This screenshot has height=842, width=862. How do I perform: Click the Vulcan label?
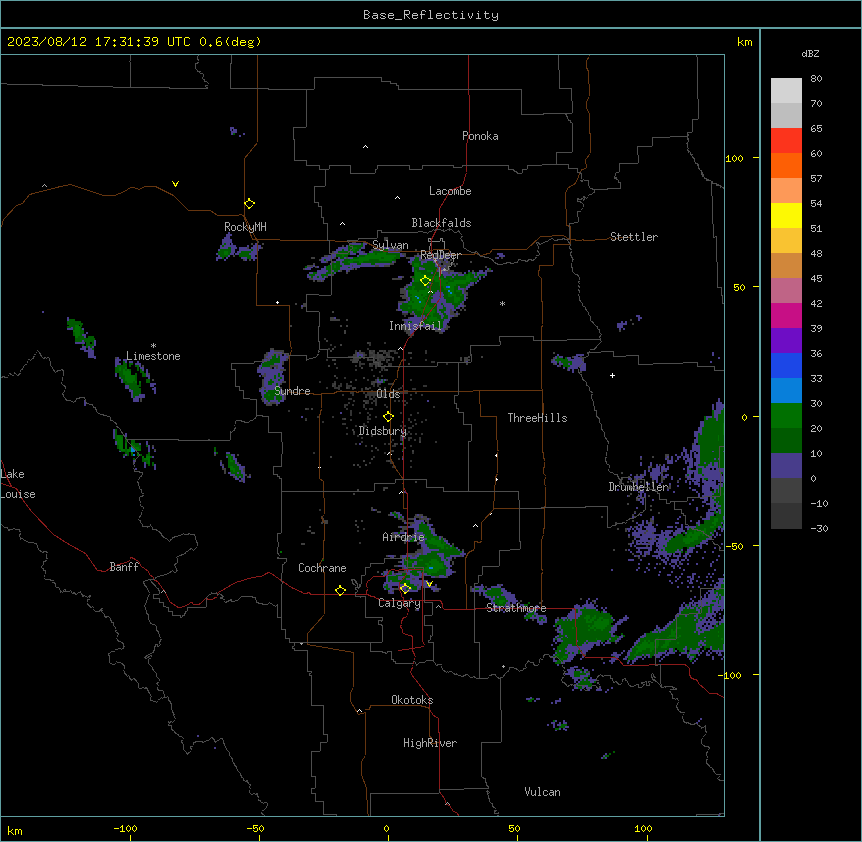[543, 792]
